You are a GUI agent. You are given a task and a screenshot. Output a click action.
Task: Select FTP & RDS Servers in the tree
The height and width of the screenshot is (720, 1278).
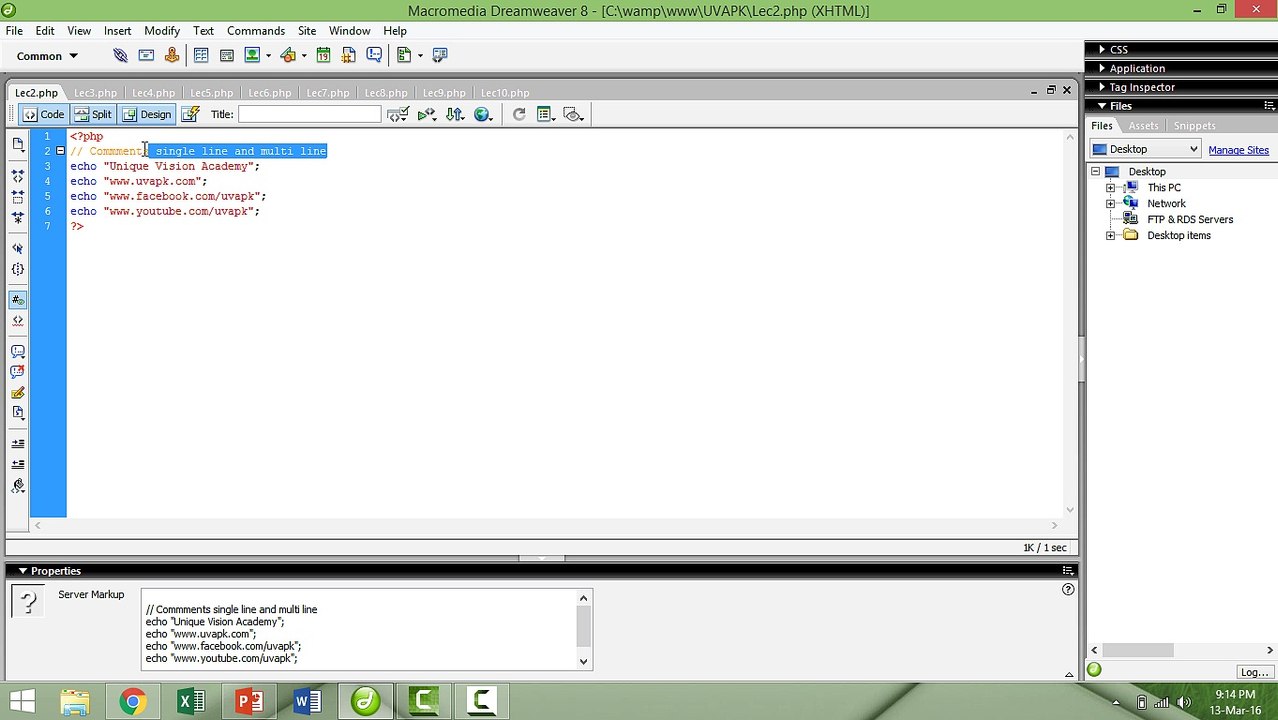click(1189, 220)
